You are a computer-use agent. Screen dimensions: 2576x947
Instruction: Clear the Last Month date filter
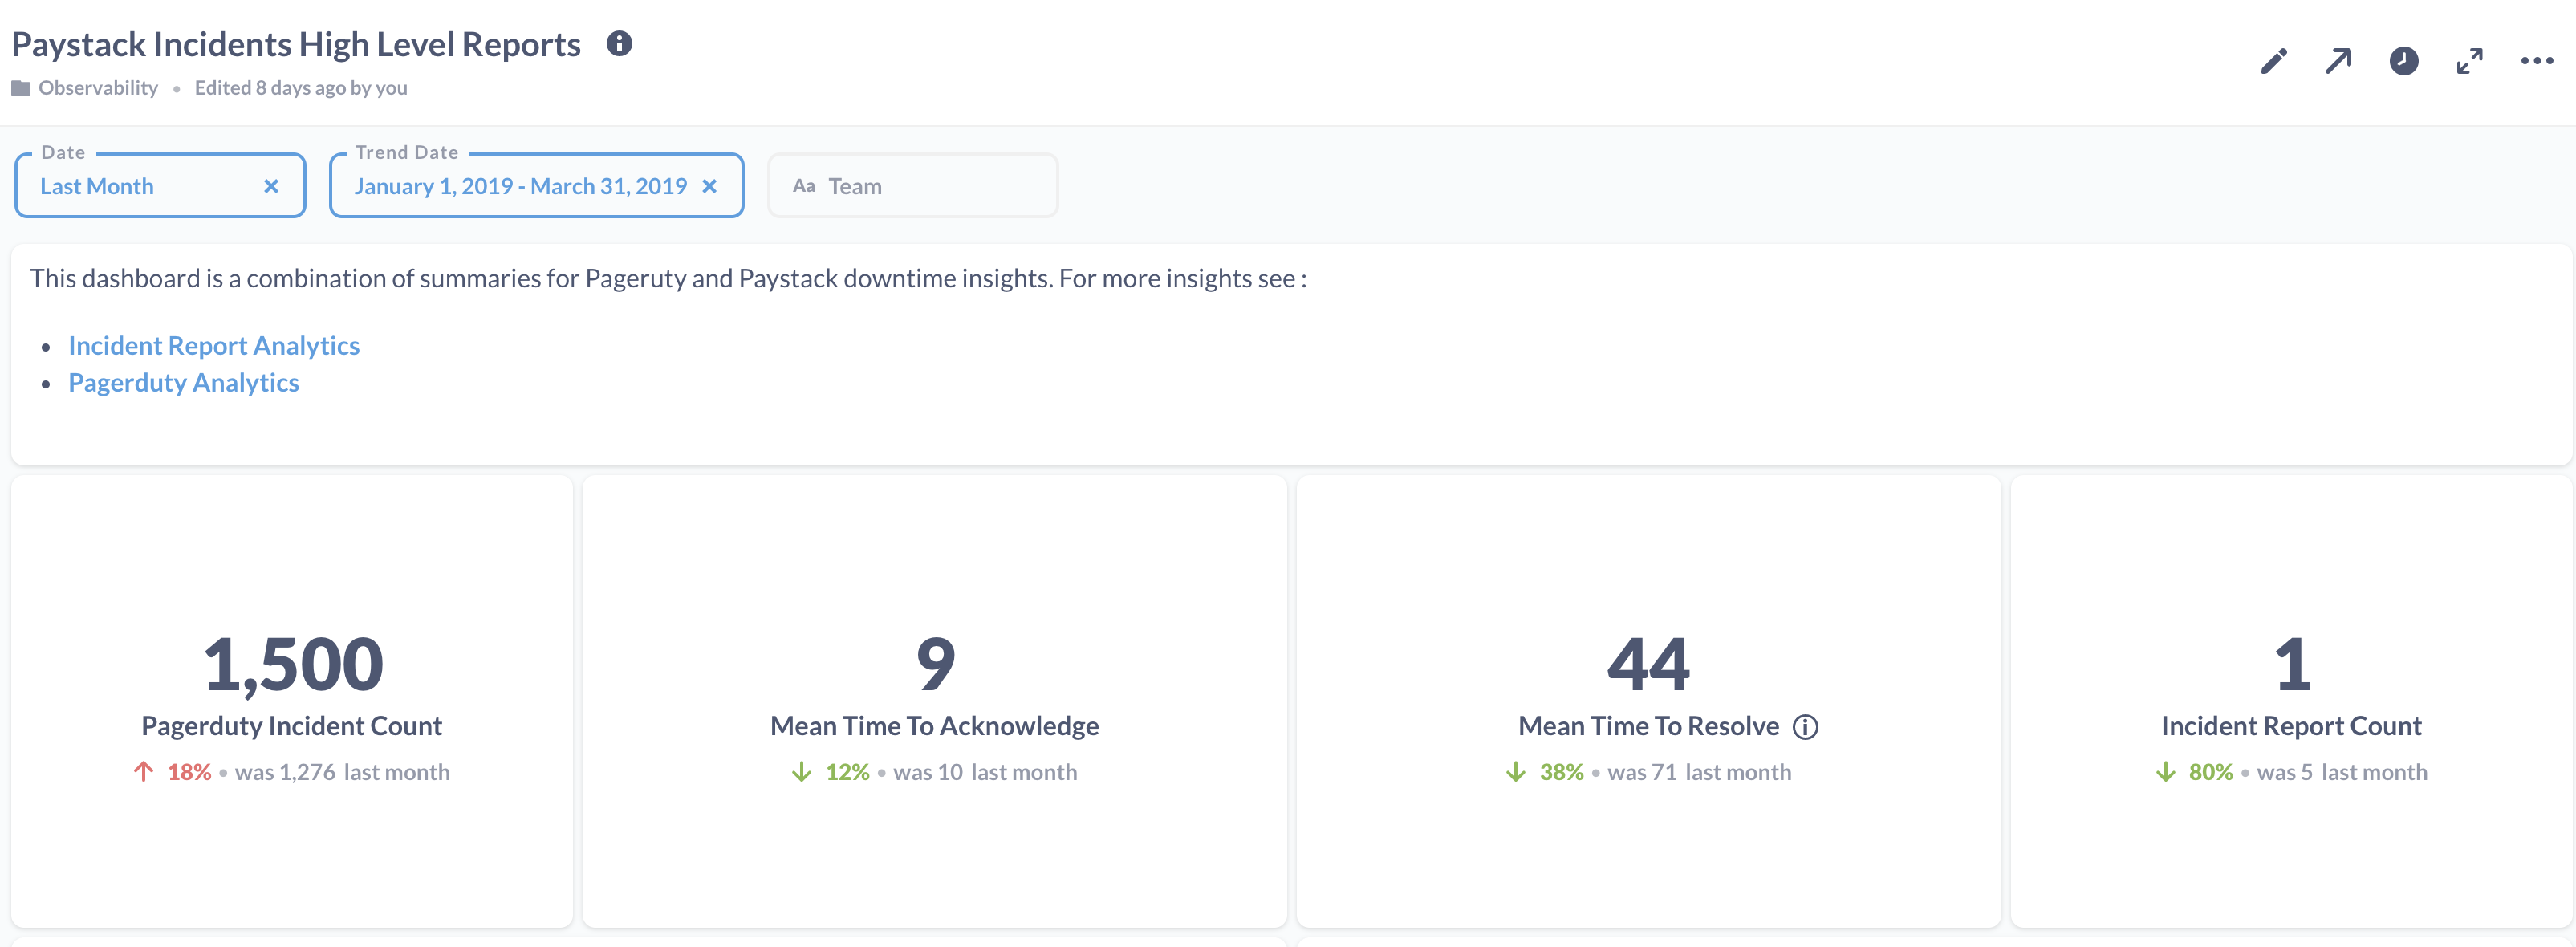(271, 186)
